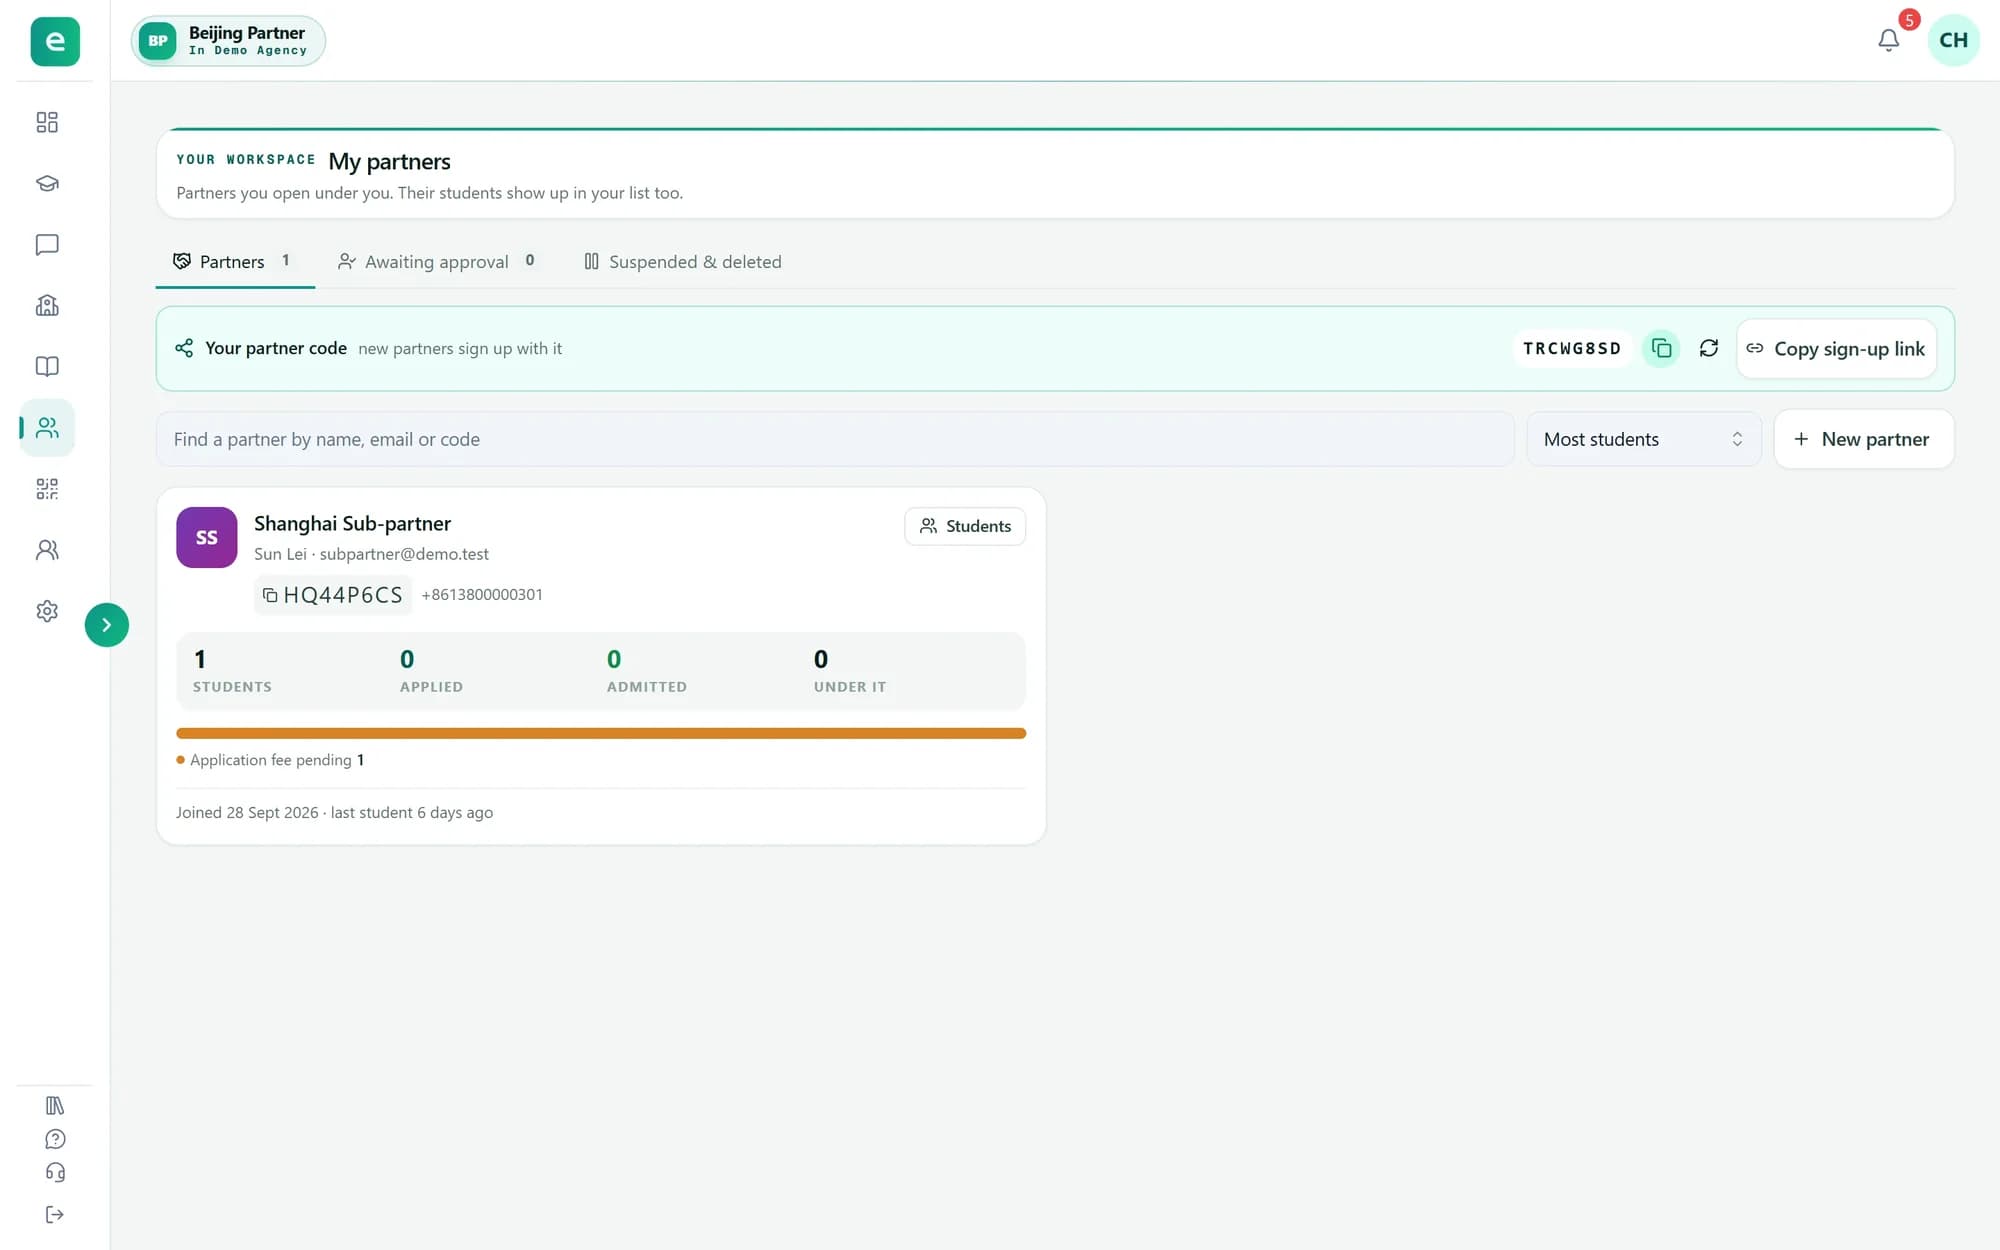The image size is (2000, 1250).
Task: Open the university building sidebar icon
Action: (x=47, y=305)
